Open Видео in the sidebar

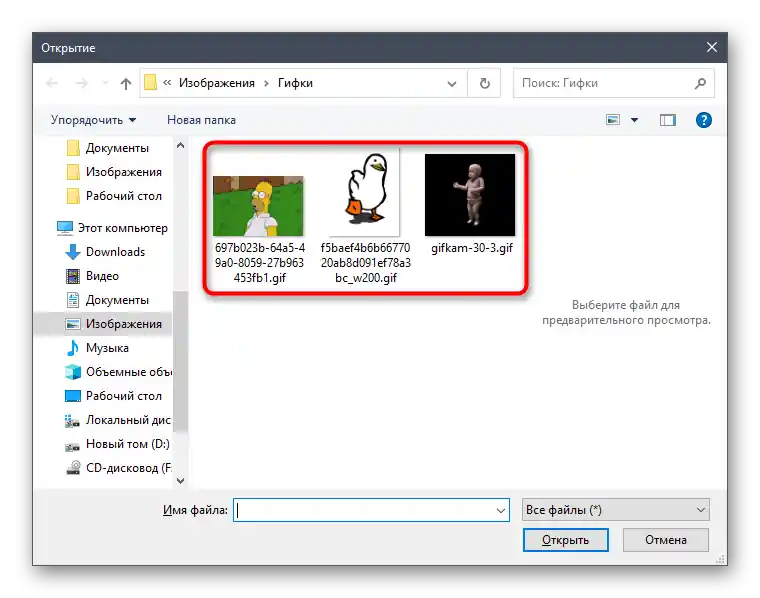[x=92, y=276]
